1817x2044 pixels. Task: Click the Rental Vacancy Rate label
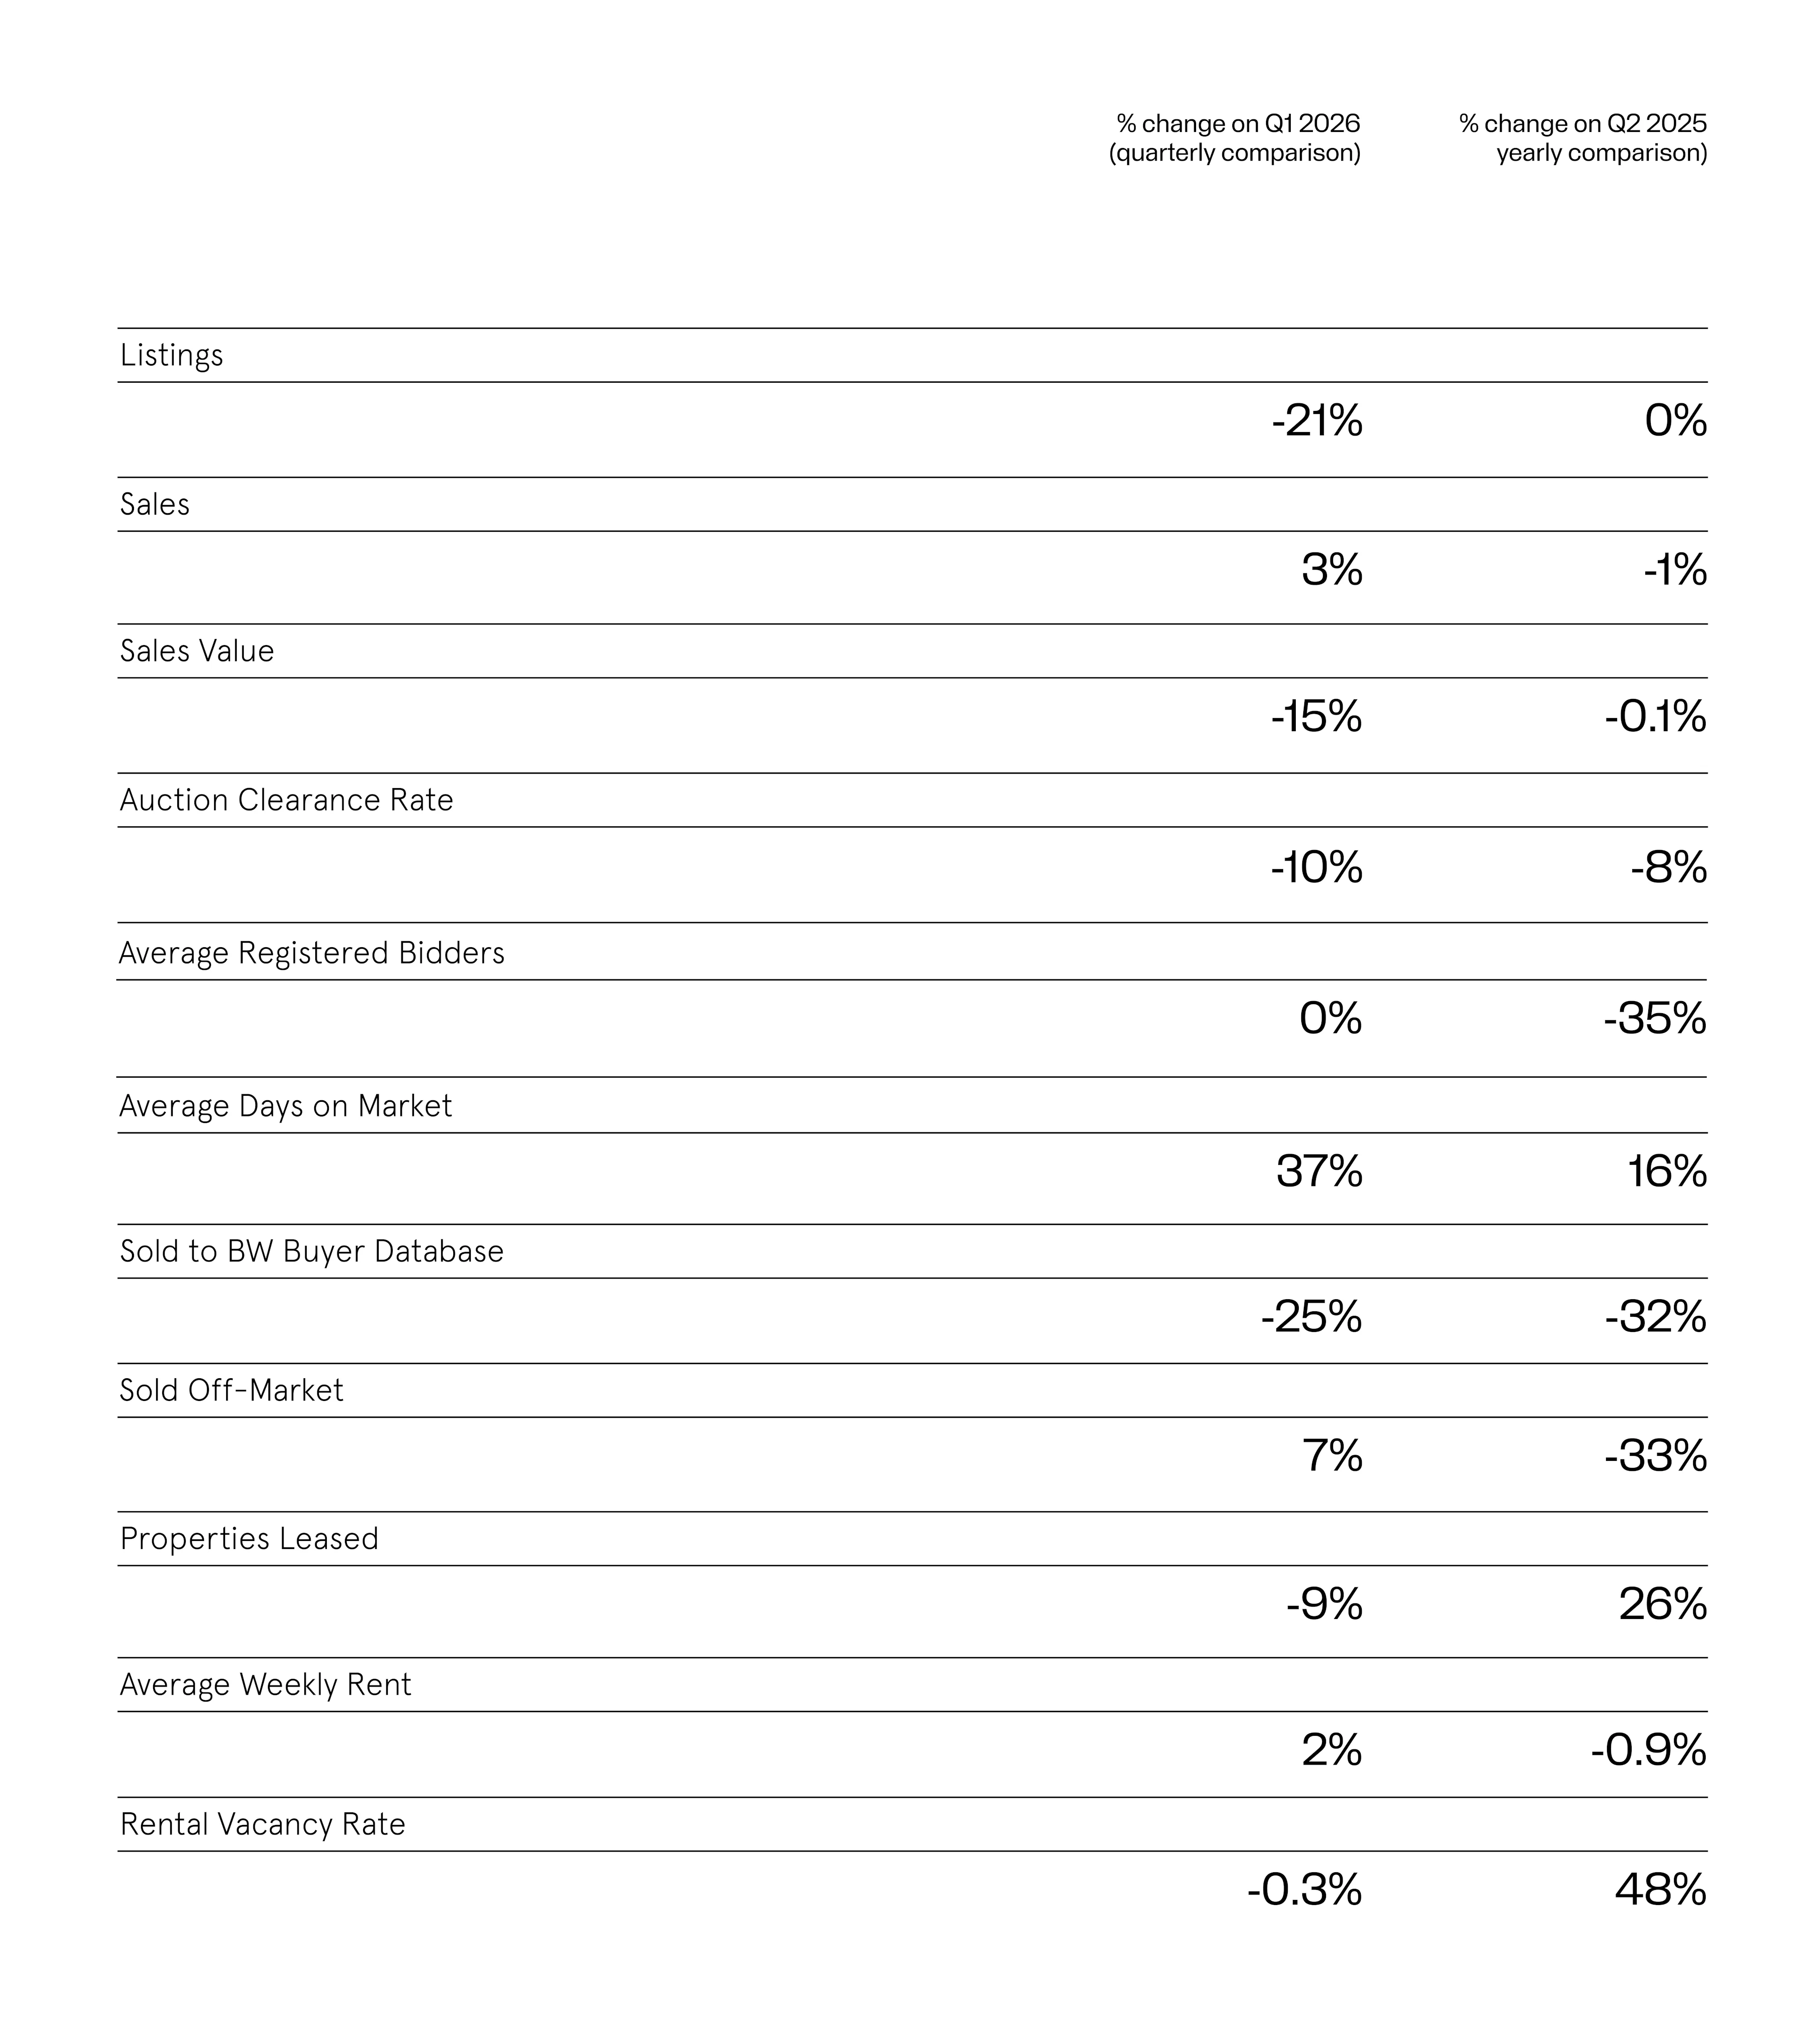tap(262, 1825)
